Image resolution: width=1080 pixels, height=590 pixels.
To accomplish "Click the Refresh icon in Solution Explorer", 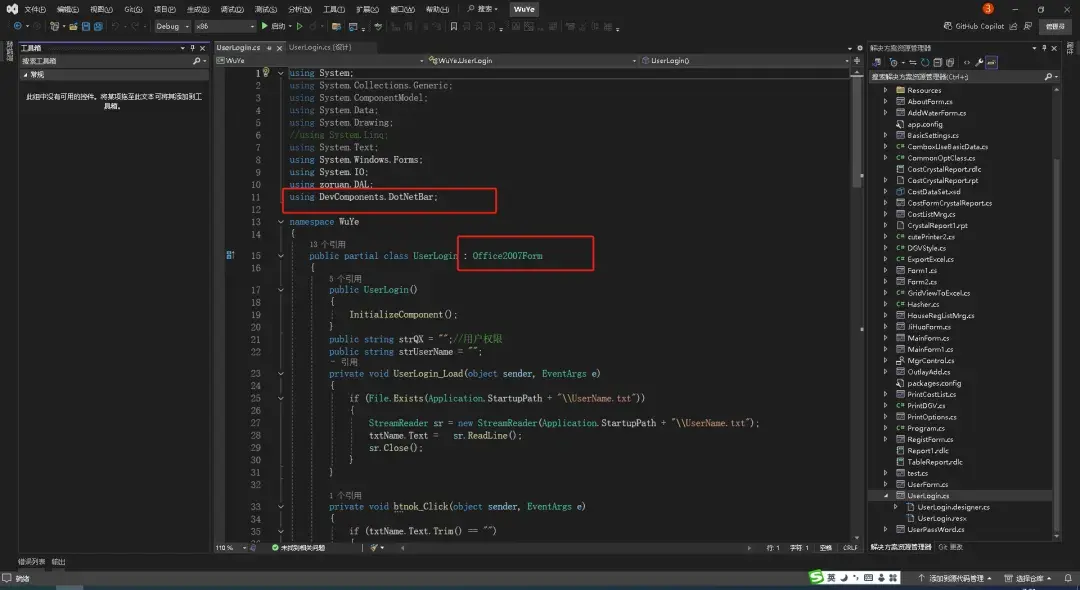I will click(925, 62).
